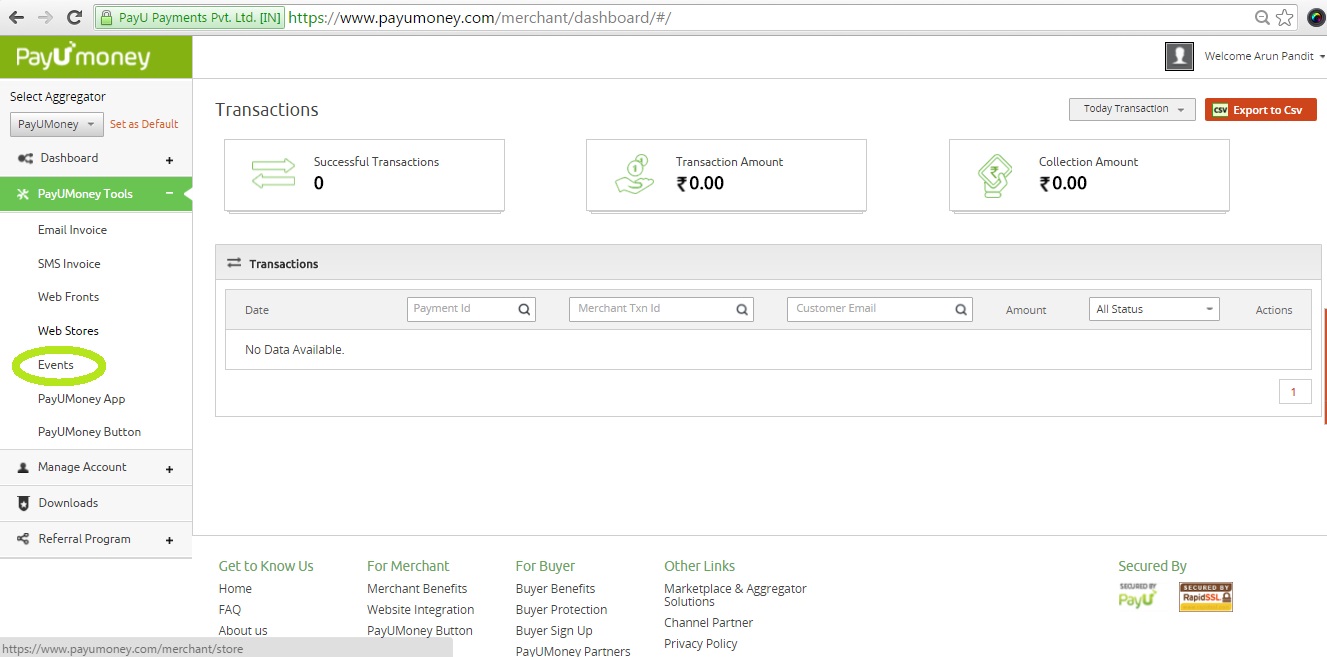Image resolution: width=1327 pixels, height=657 pixels.
Task: Open the Website Integration footer link
Action: (421, 610)
